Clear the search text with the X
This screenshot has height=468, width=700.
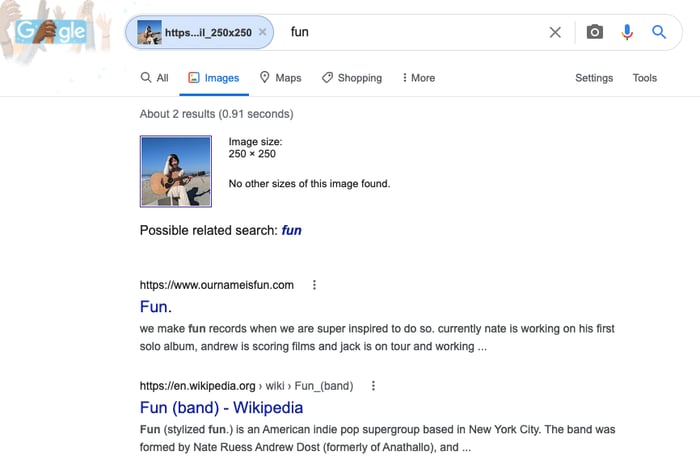(555, 32)
